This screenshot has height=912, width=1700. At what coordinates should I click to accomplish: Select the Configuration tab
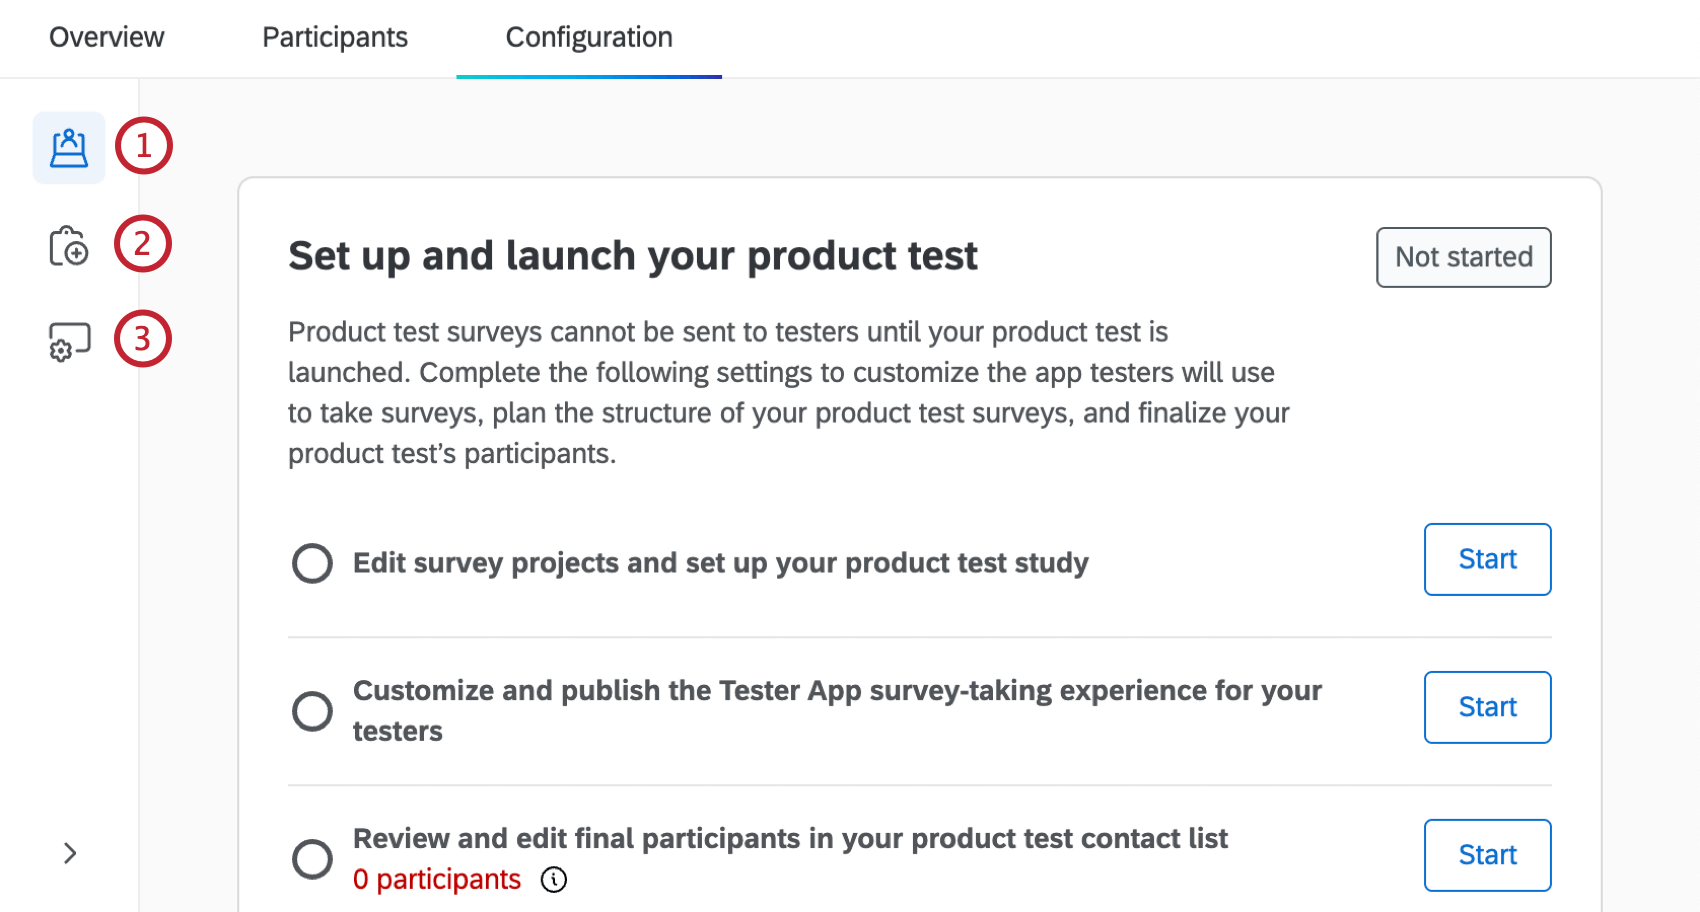click(x=589, y=37)
